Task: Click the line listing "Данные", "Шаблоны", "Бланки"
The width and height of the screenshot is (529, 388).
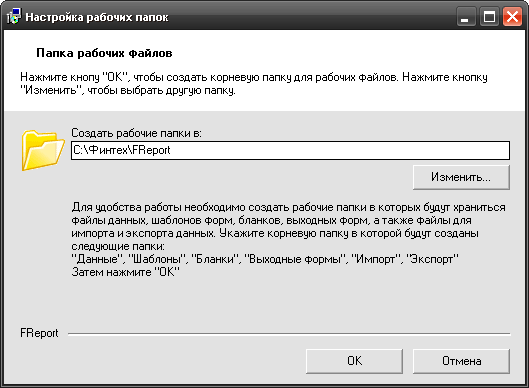Action: point(265,259)
